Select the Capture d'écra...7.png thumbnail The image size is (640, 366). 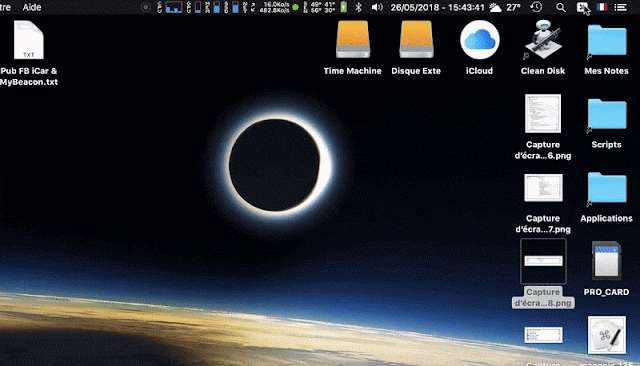(x=543, y=188)
